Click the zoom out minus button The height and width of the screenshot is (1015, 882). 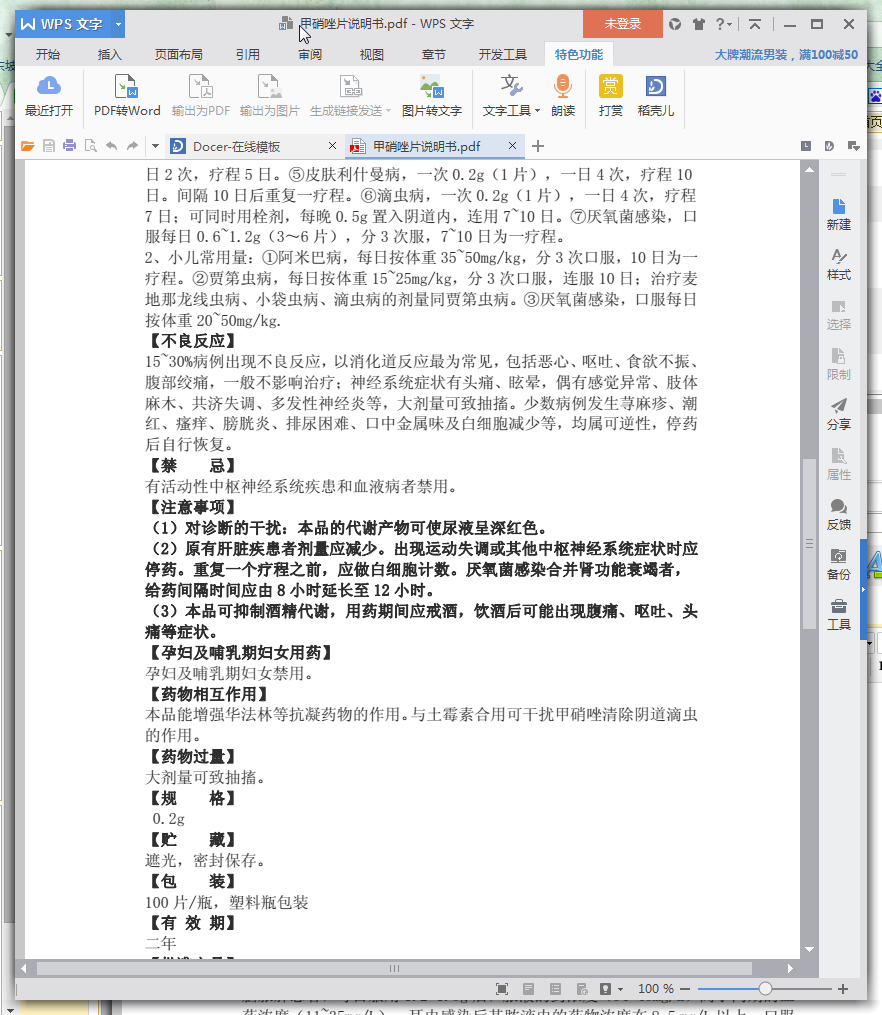pyautogui.click(x=685, y=989)
